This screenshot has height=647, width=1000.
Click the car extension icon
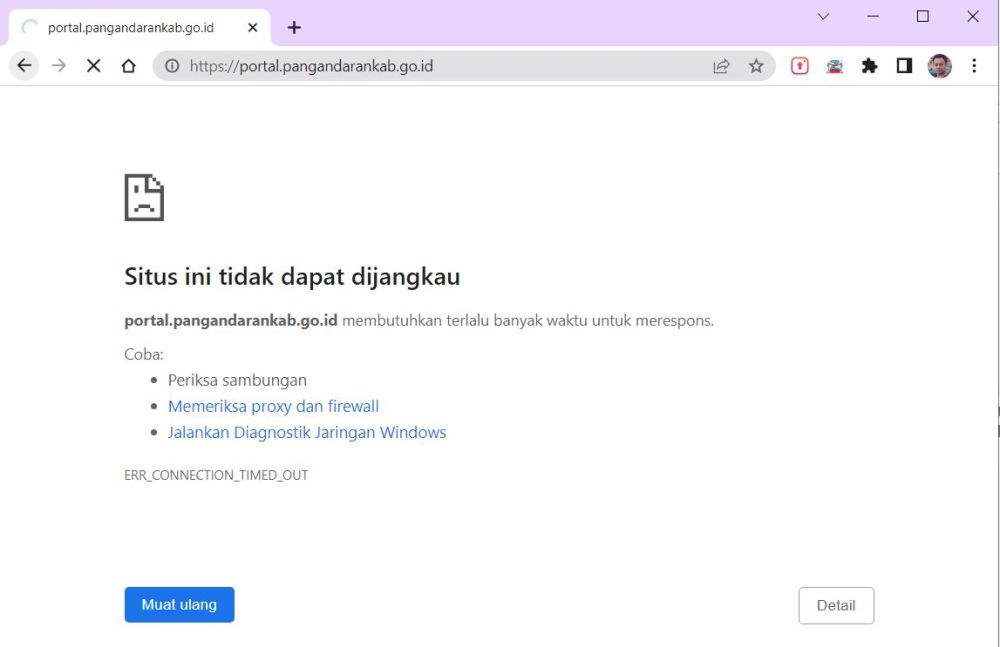(835, 66)
